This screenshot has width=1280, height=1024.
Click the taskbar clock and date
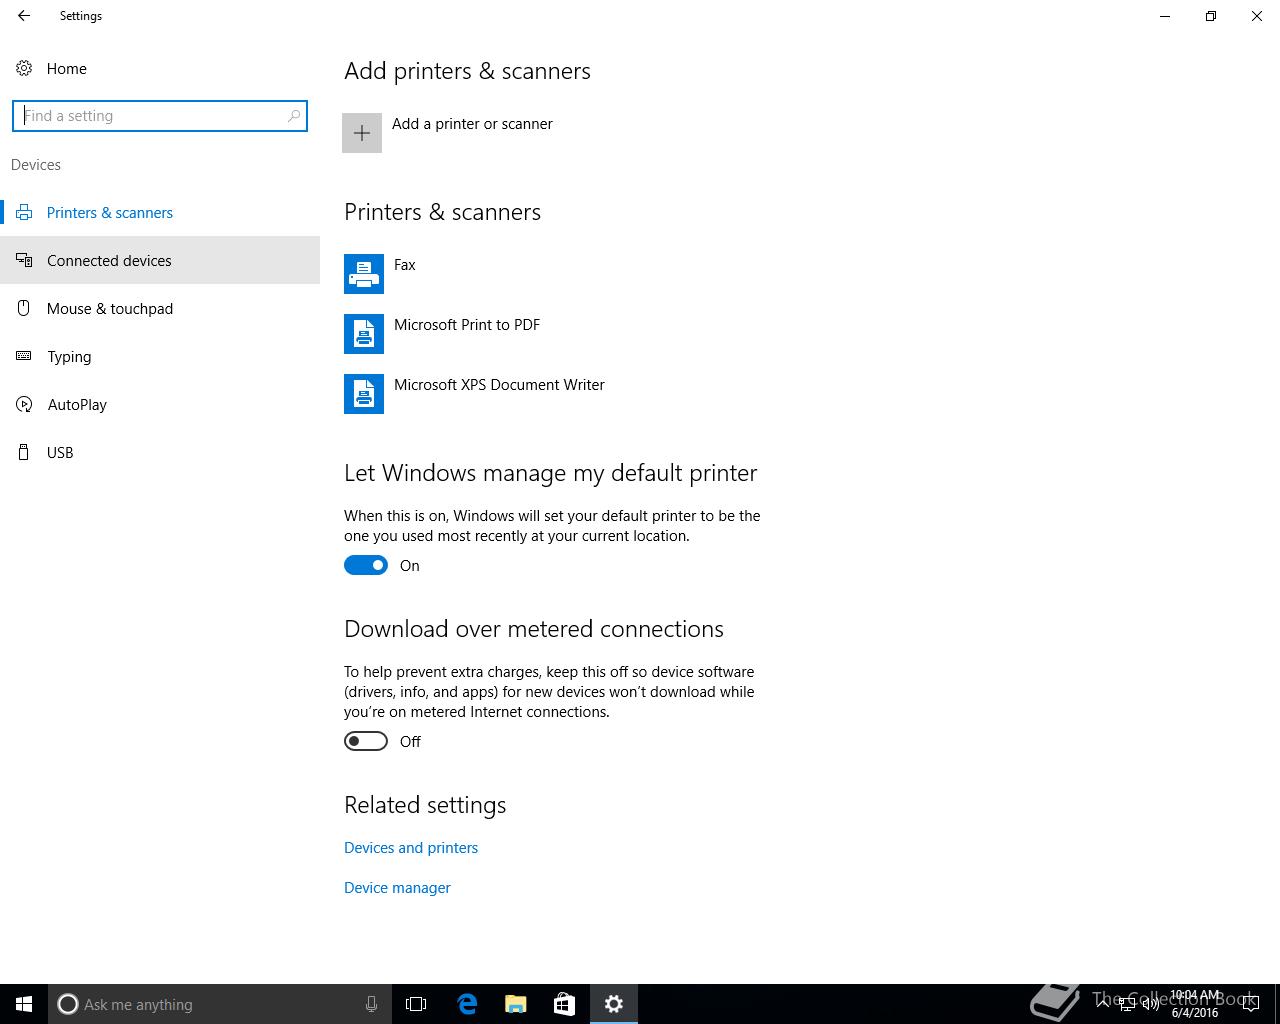click(x=1195, y=1004)
